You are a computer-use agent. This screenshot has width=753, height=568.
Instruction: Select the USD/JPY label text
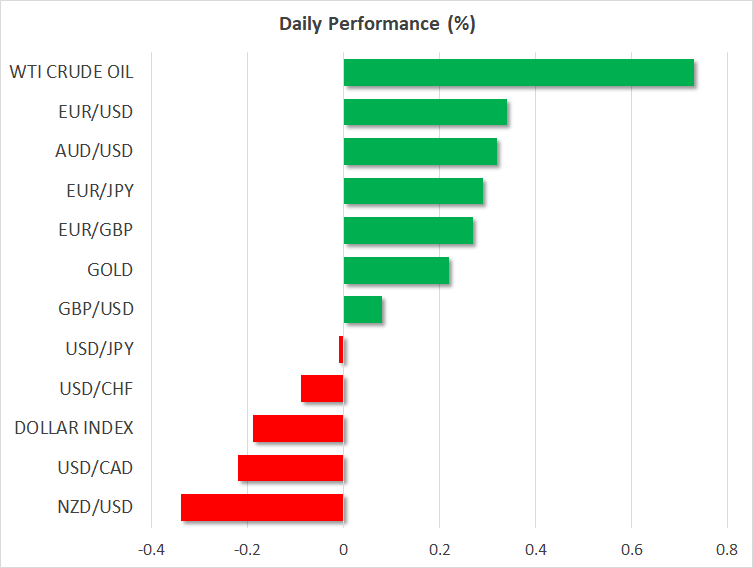pyautogui.click(x=97, y=349)
